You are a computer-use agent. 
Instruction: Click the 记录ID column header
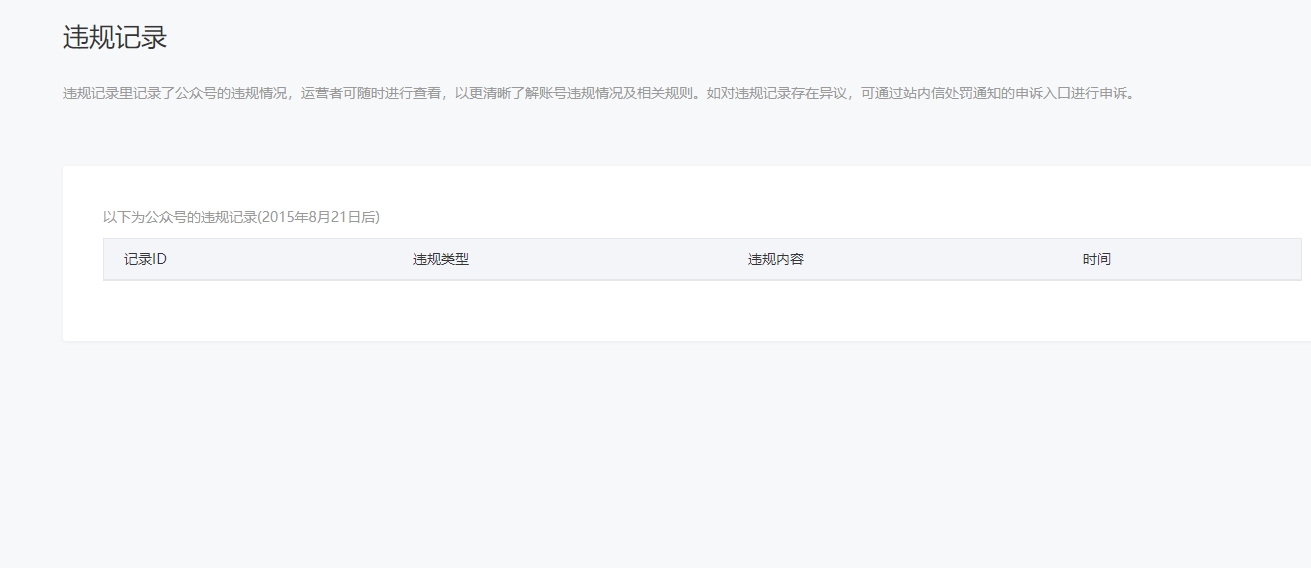coord(145,259)
